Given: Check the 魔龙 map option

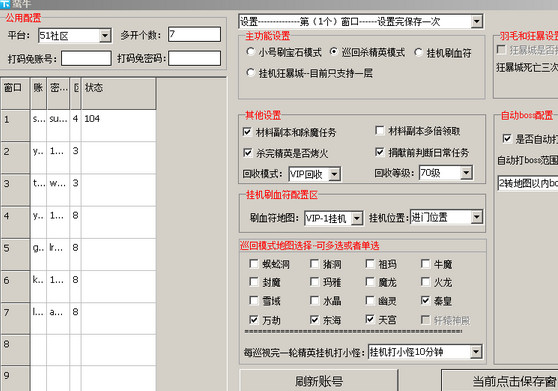Looking at the screenshot, I should [370, 282].
